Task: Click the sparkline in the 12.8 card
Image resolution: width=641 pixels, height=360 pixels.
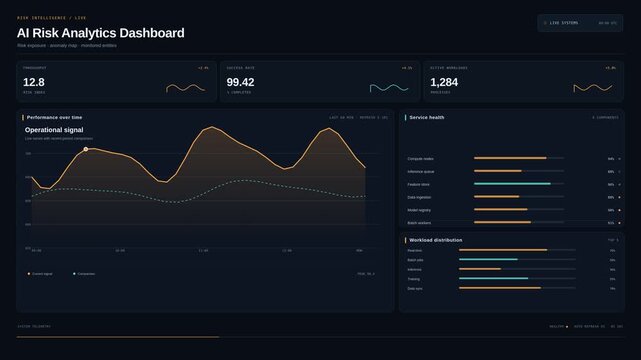Action: point(186,88)
